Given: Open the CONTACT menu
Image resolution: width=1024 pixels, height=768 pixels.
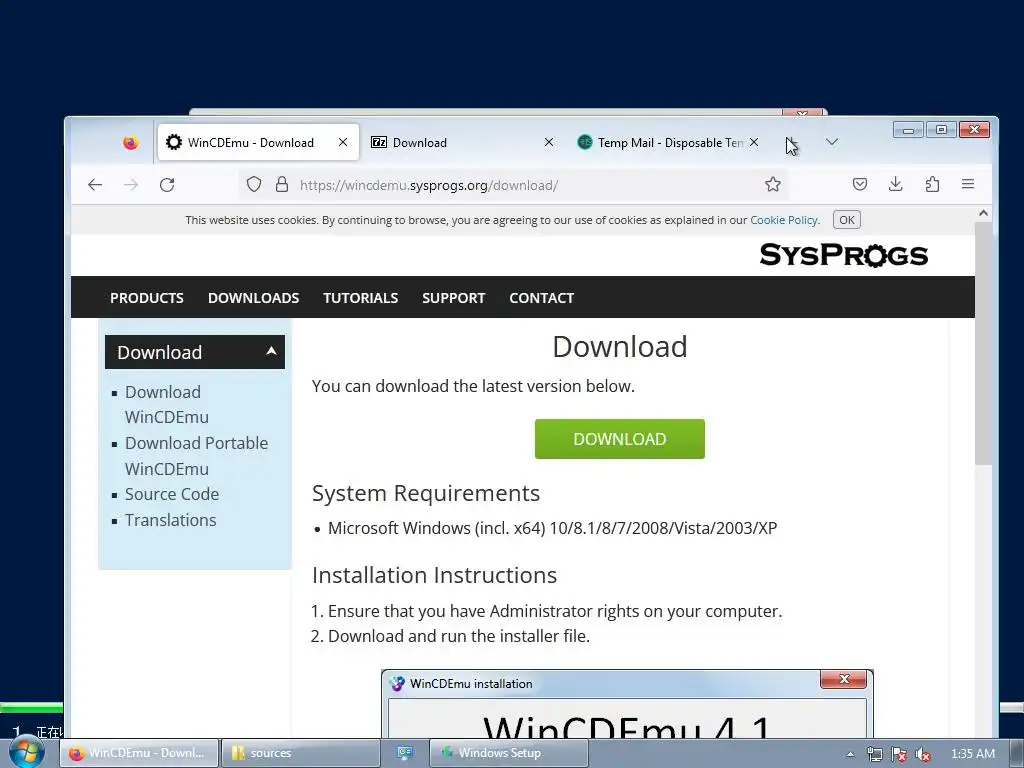Looking at the screenshot, I should pos(541,298).
